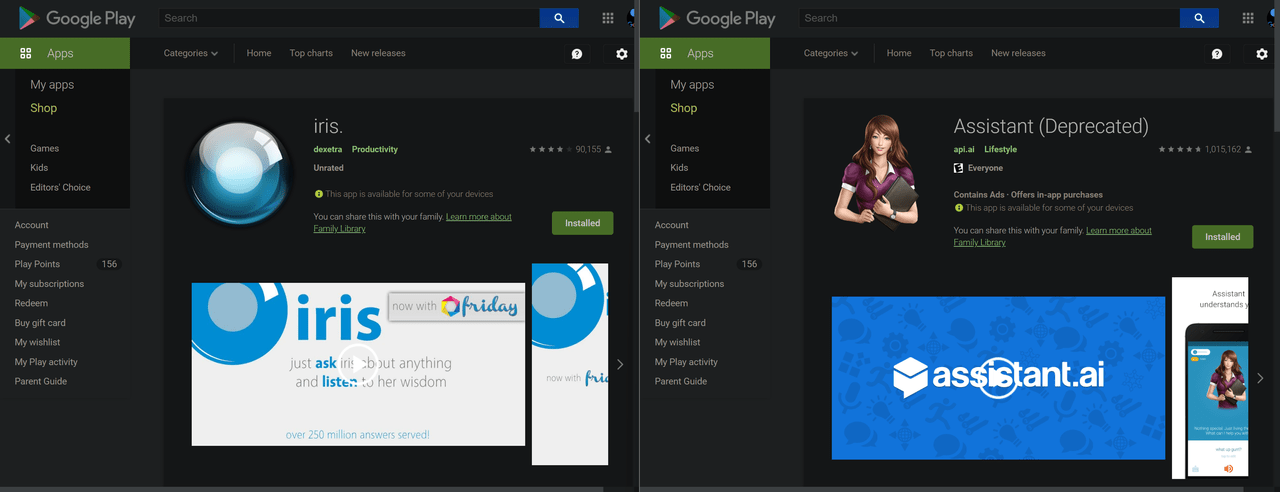
Task: Open My Play activity in right window
Action: [x=686, y=362]
